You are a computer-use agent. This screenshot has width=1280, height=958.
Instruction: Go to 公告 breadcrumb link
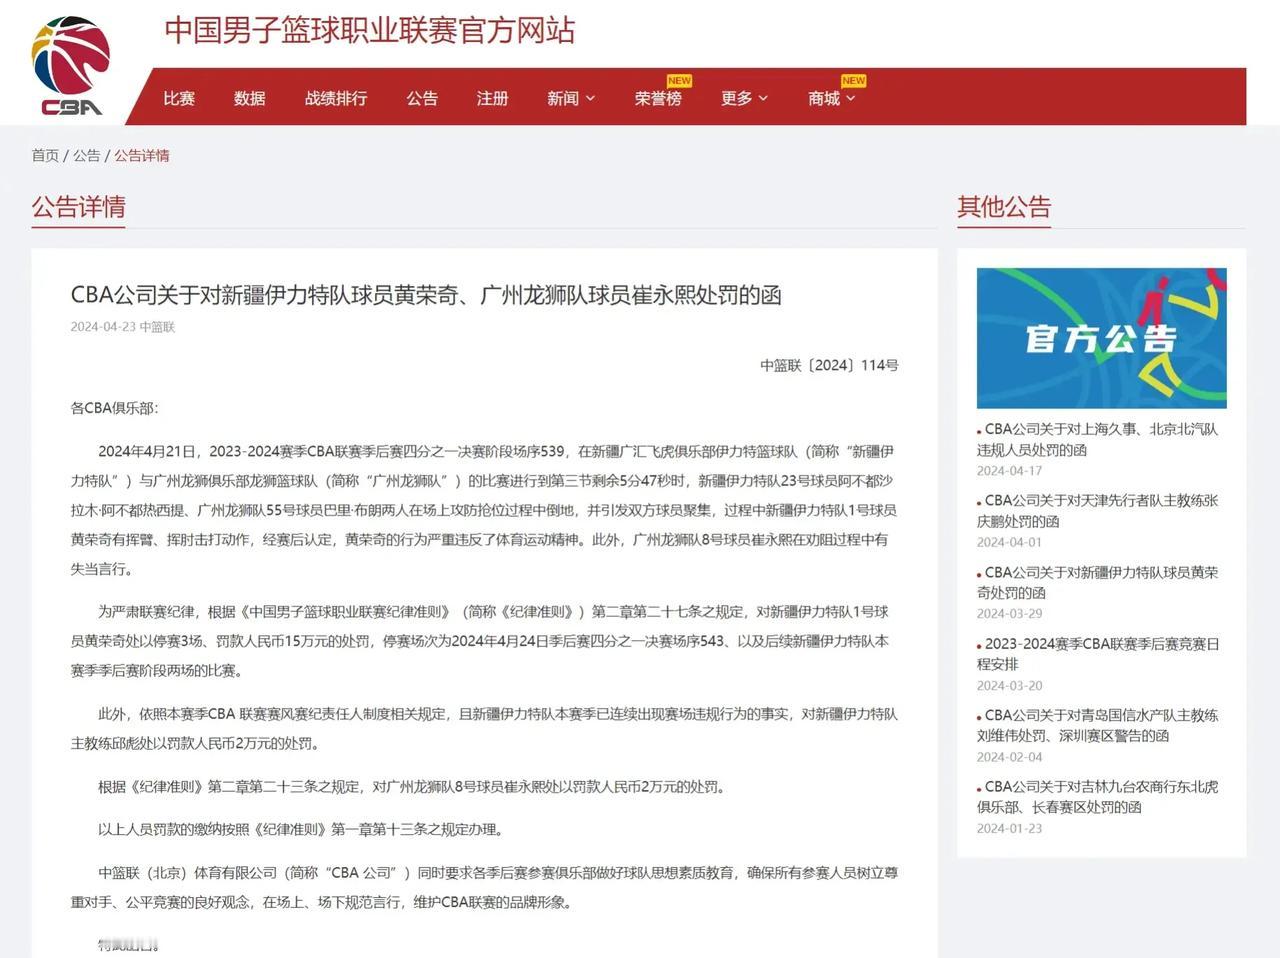pyautogui.click(x=86, y=155)
